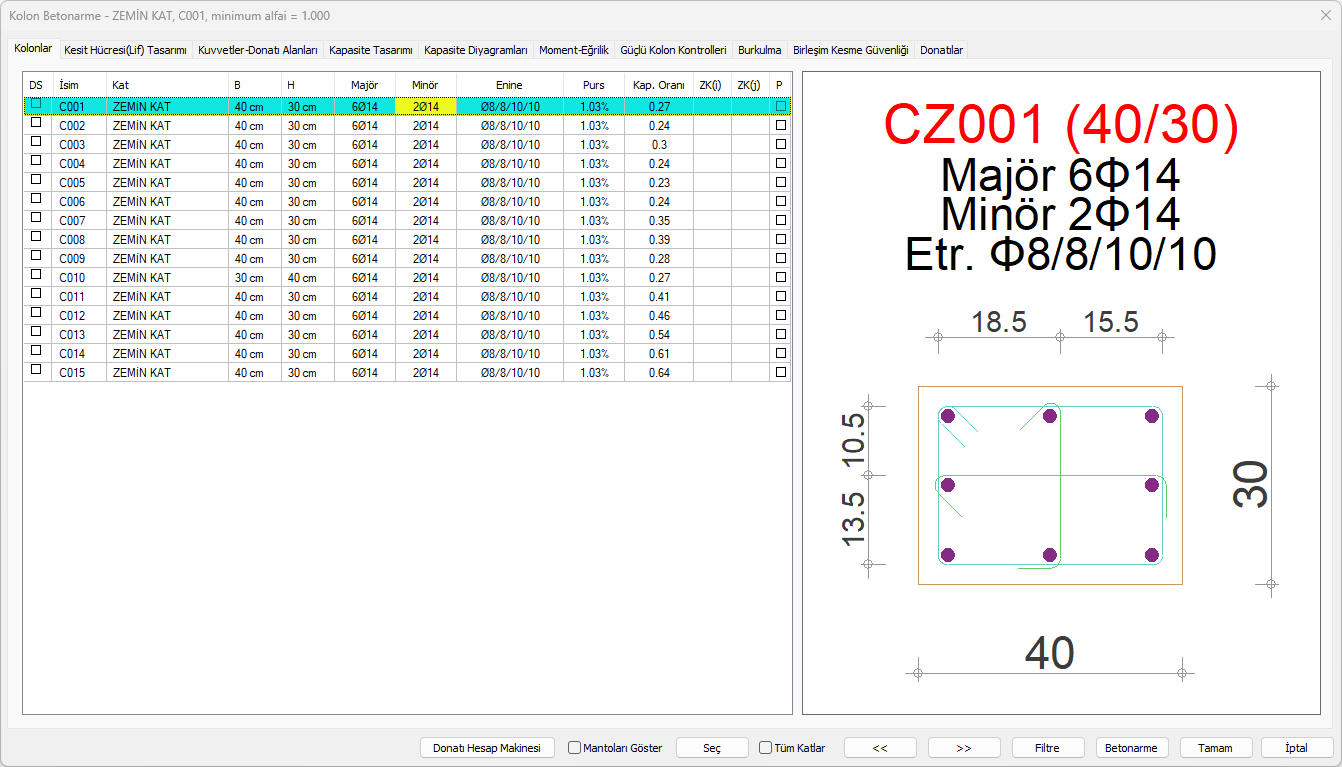The height and width of the screenshot is (767, 1342).
Task: Click the Donatı Hesap Makinesi button
Action: click(486, 748)
